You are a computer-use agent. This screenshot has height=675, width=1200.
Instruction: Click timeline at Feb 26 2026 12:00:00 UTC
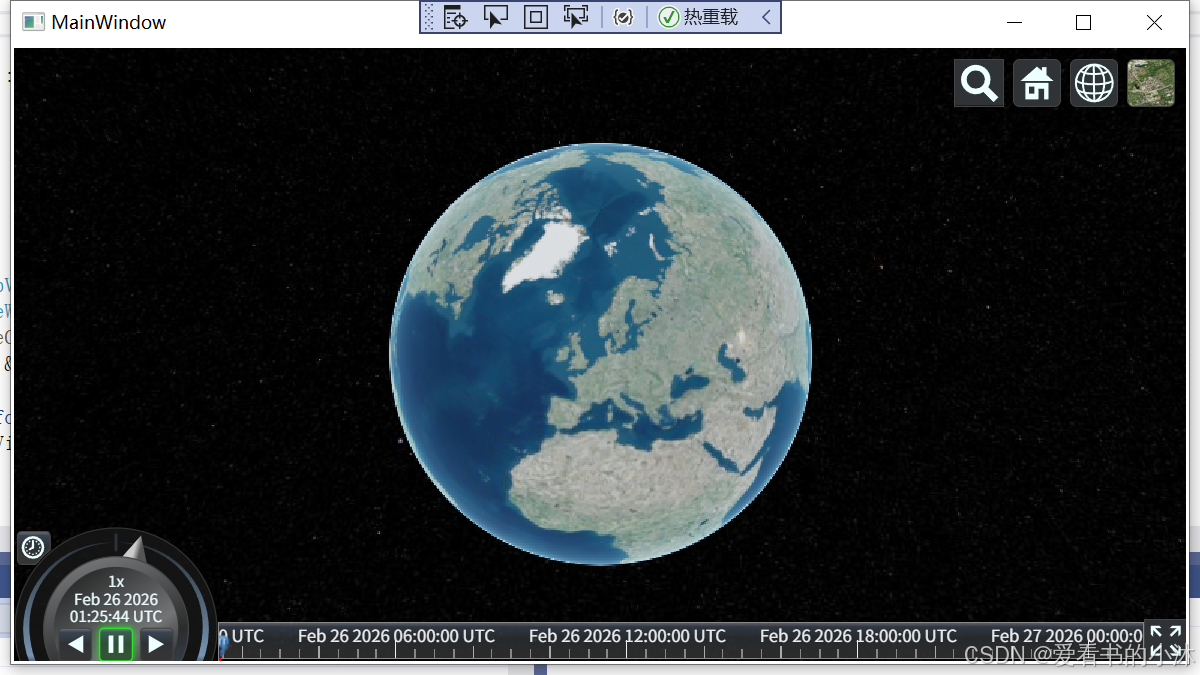[627, 636]
